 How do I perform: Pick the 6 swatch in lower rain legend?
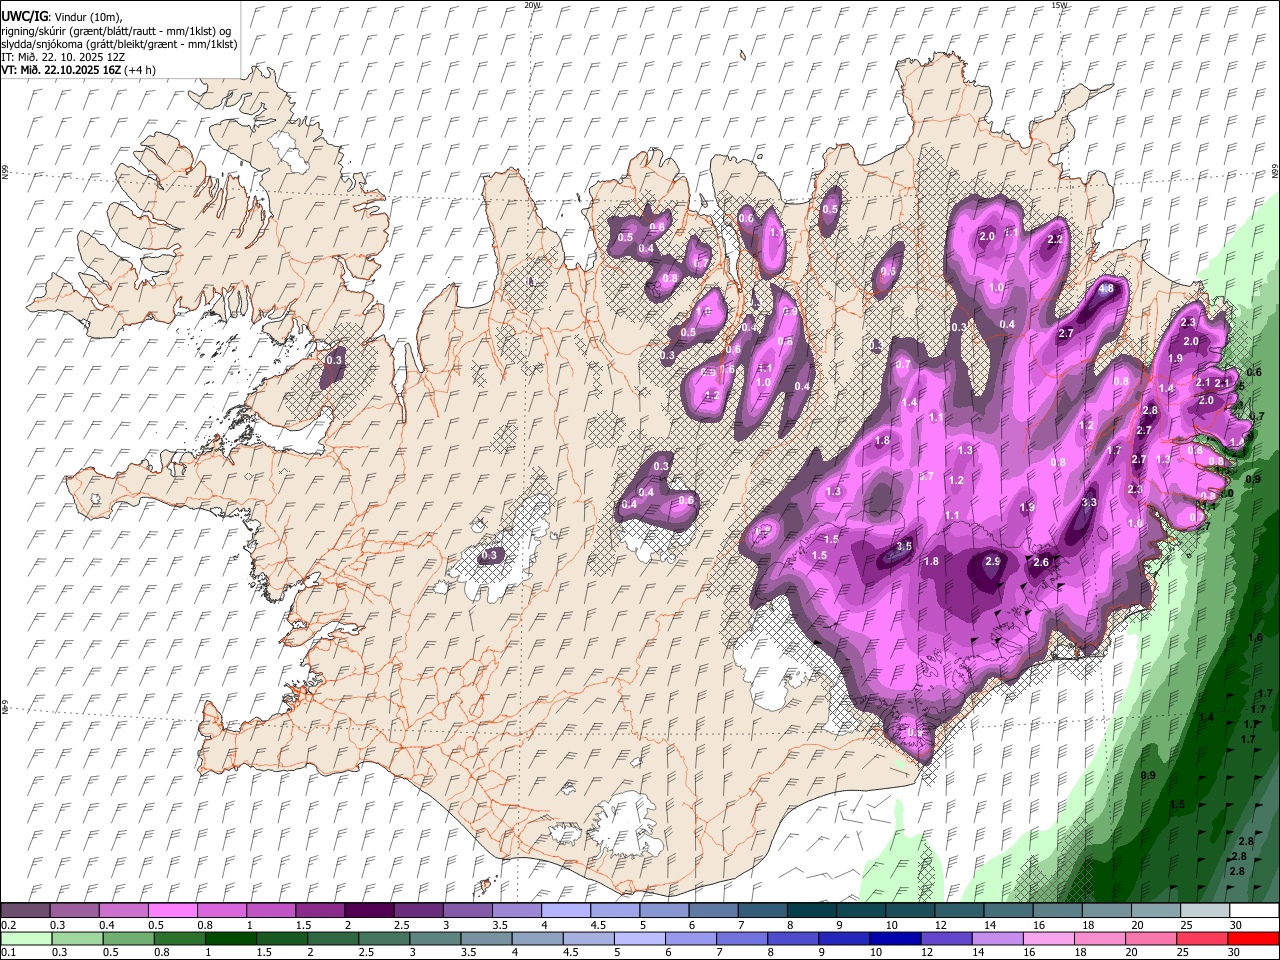click(689, 939)
